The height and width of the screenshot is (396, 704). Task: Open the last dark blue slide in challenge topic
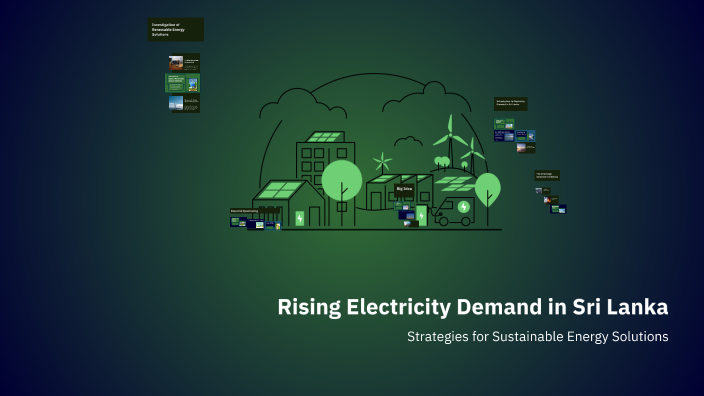(x=558, y=209)
